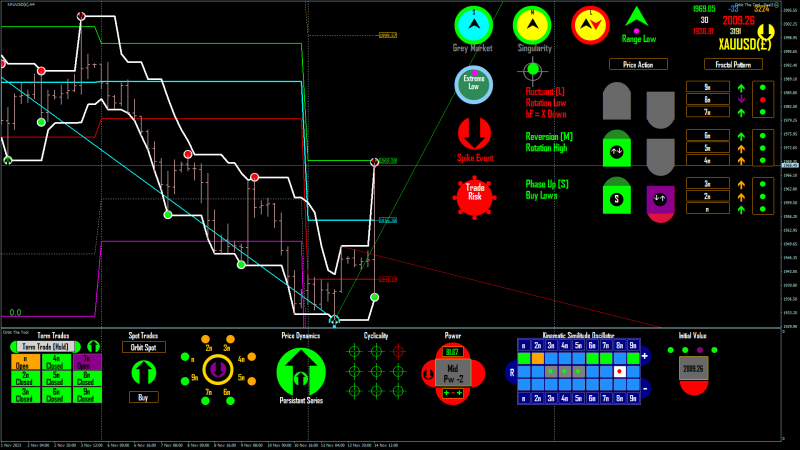Click the green up arrow beside Term Trade (Hold)
Screen dimensions: 800x450
tap(93, 347)
